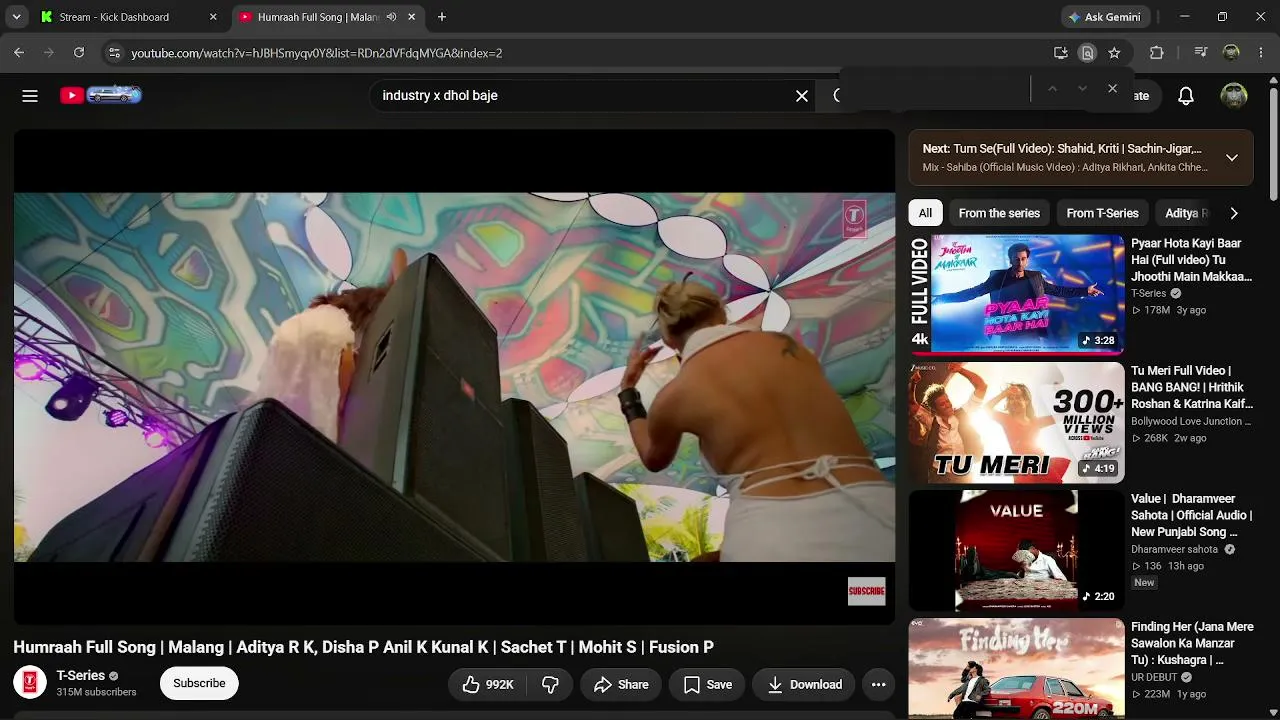
Task: Open the YouTube account avatar menu
Action: click(1234, 96)
